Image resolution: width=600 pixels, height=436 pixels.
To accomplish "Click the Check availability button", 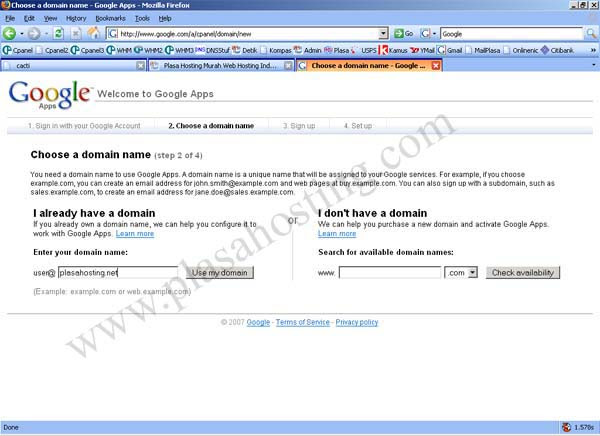I will point(523,273).
